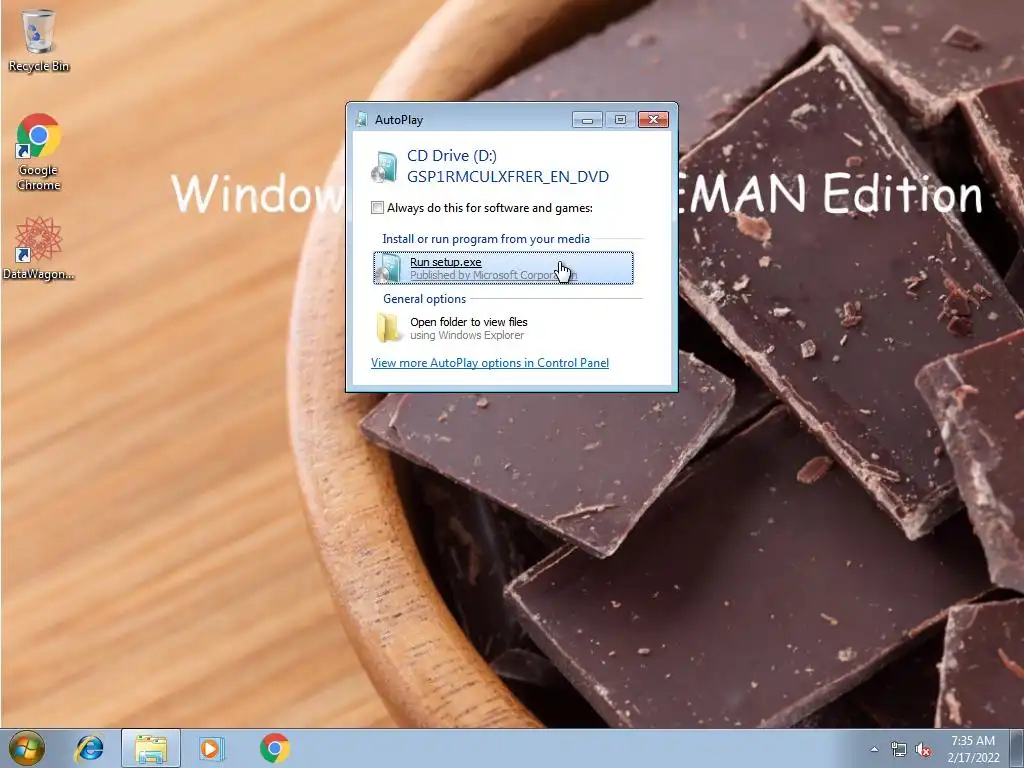Screen dimensions: 1024x768
Task: Open the Windows Start menu orb
Action: (27, 748)
